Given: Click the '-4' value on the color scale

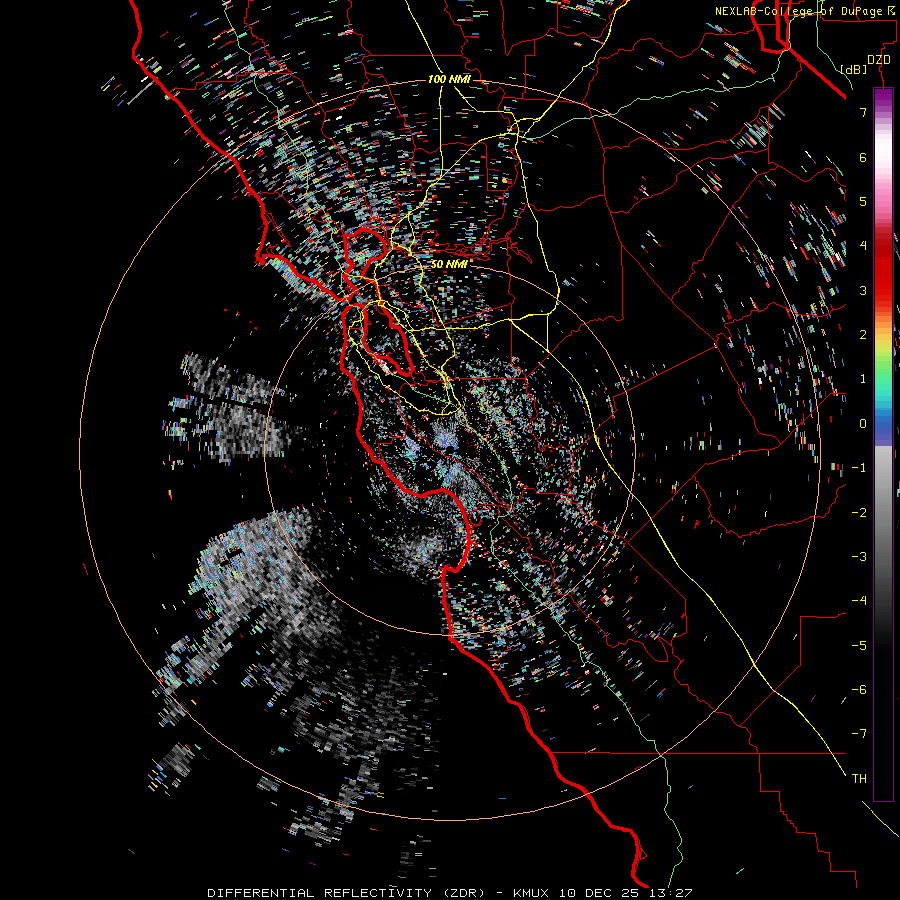Looking at the screenshot, I should pos(859,601).
